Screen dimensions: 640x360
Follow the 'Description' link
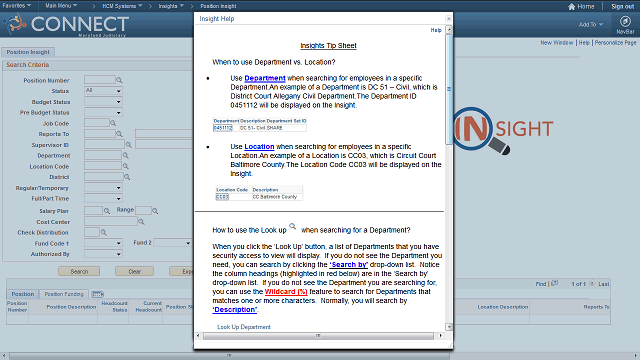(235, 309)
